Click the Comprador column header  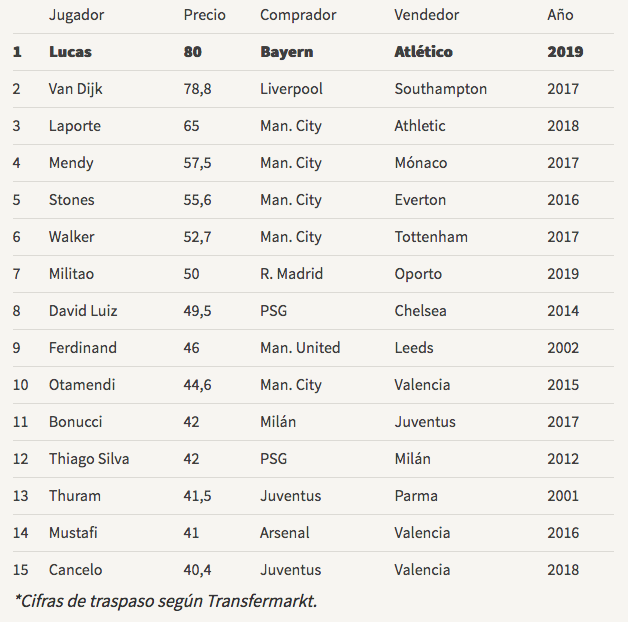pyautogui.click(x=298, y=15)
